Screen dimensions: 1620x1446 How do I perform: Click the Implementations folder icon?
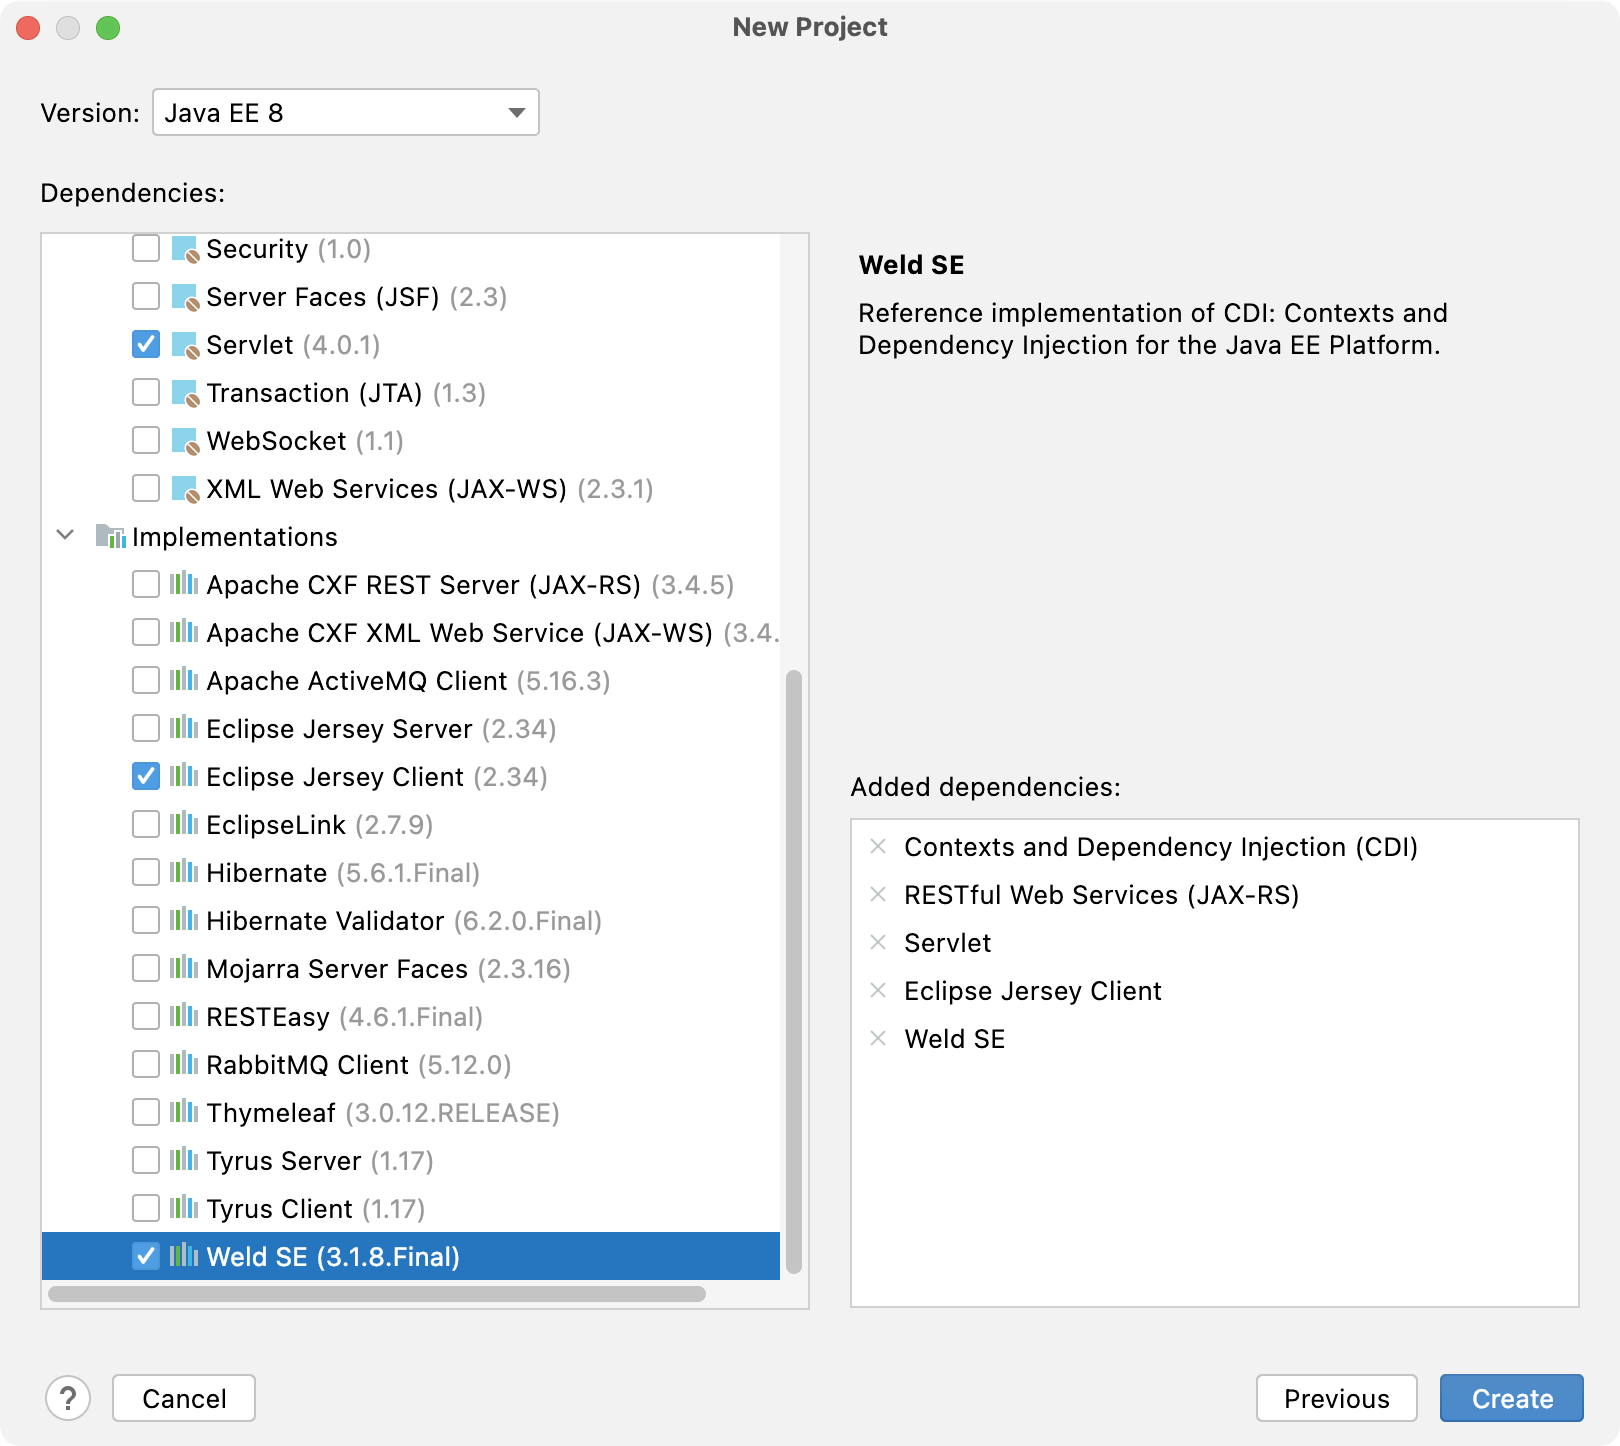[x=110, y=537]
